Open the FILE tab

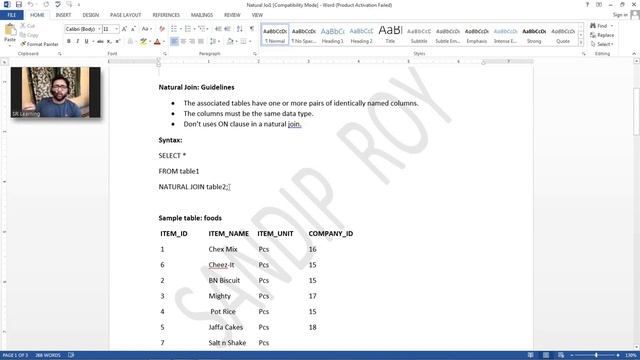click(x=12, y=15)
